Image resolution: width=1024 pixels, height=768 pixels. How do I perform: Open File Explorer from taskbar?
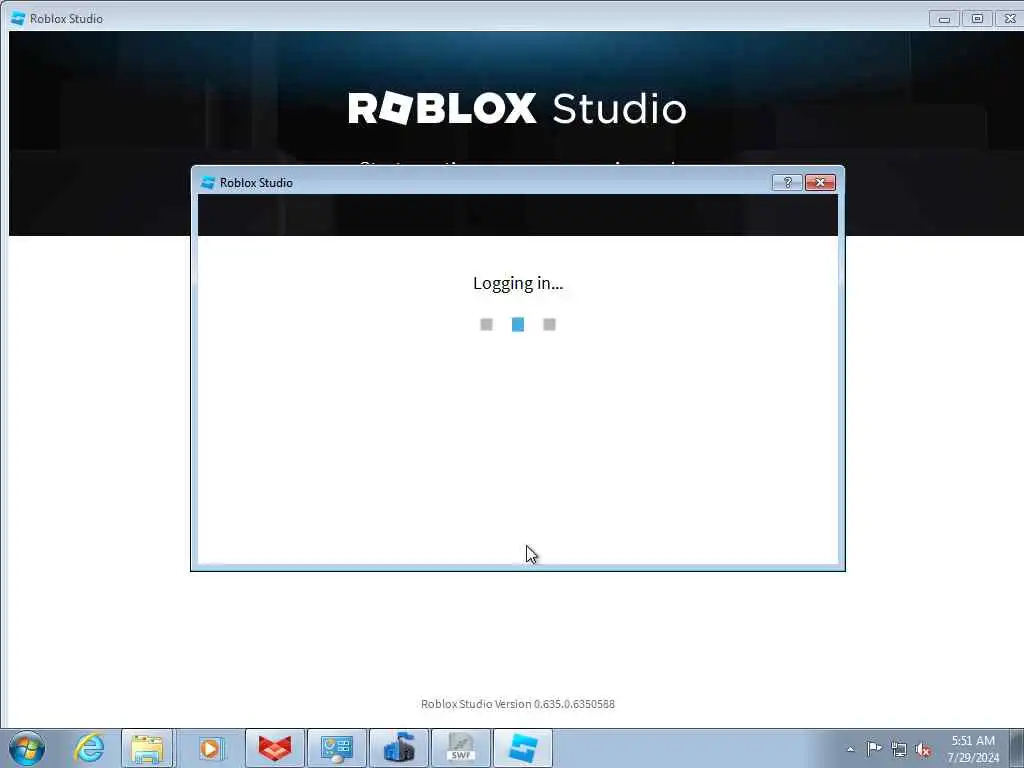click(148, 748)
